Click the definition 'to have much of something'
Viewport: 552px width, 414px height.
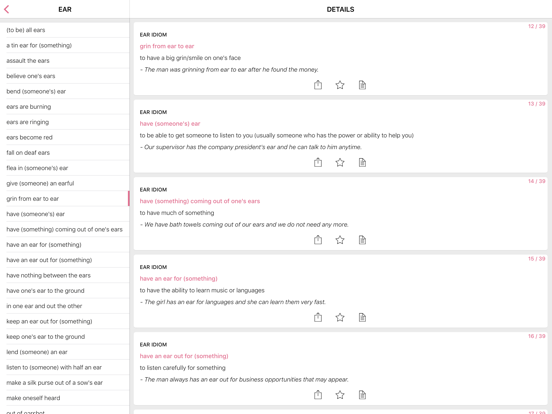pos(177,213)
